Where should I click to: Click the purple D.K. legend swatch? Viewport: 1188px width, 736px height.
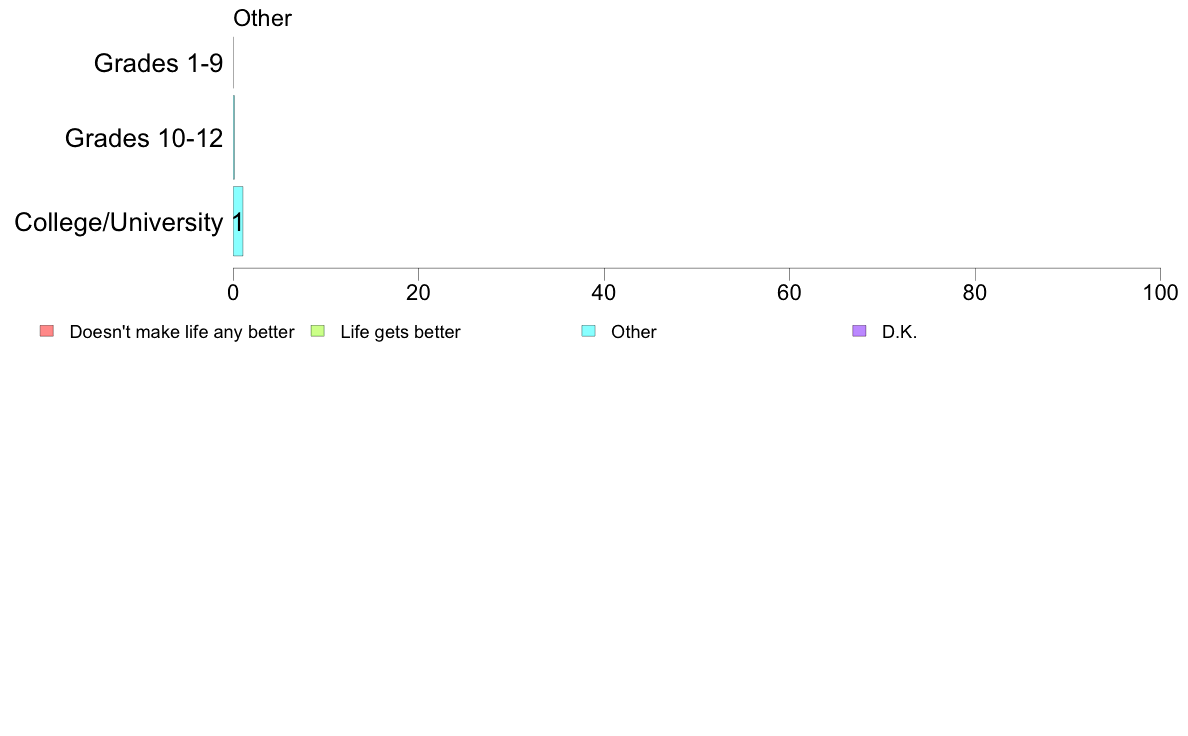click(858, 331)
